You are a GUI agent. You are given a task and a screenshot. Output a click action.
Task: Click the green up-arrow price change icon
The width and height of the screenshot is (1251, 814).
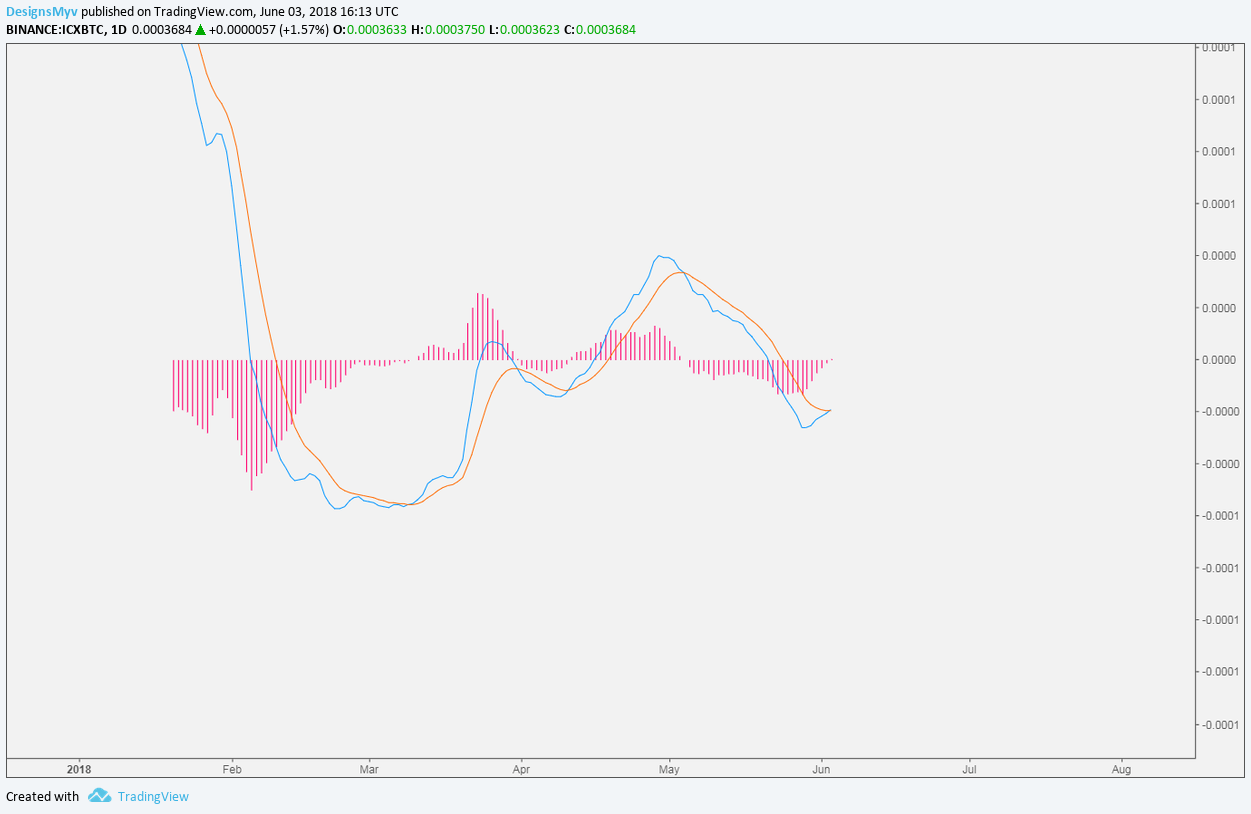coord(200,30)
